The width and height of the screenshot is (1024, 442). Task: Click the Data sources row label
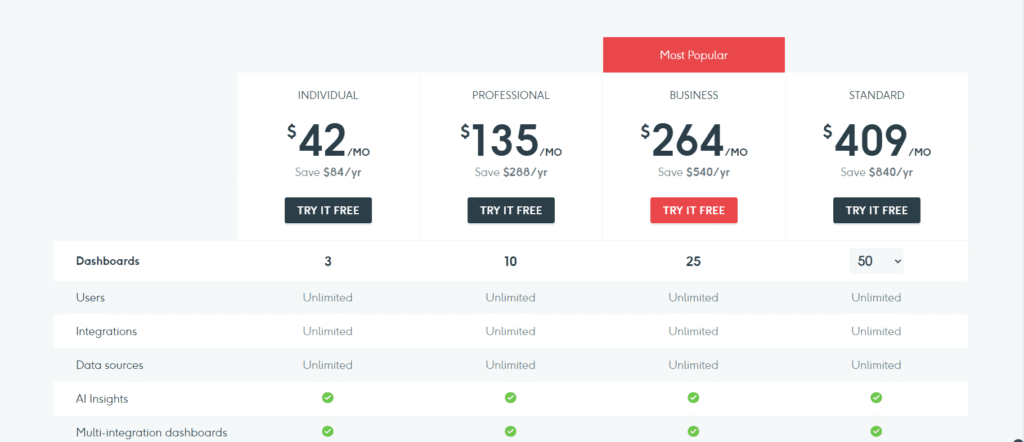[x=114, y=365]
